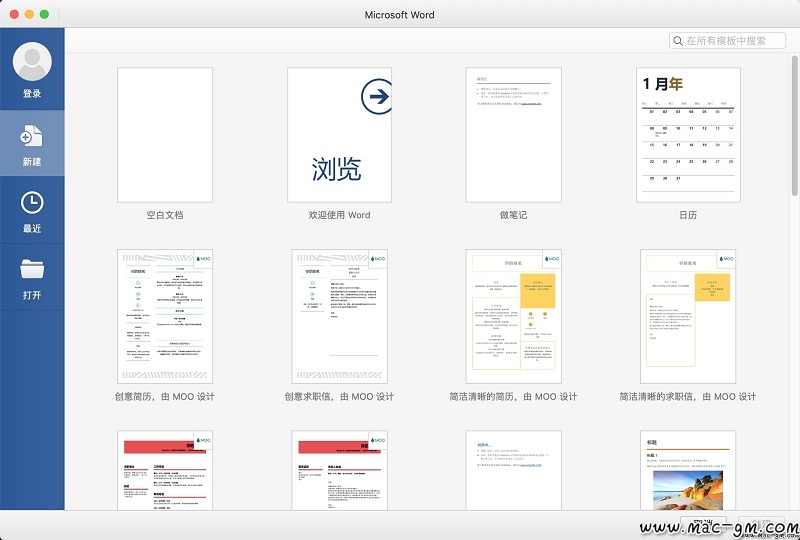Click the MOO logo on 创意简历 thumbnail

pyautogui.click(x=203, y=259)
